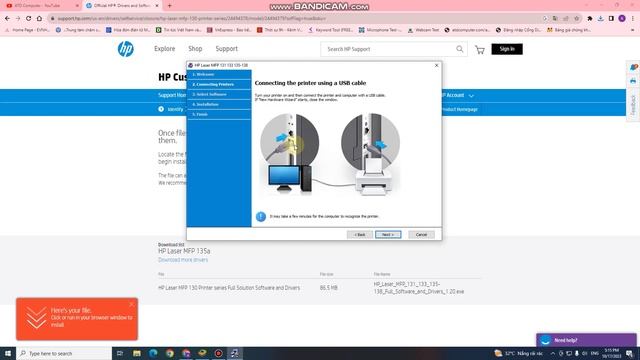Screen dimensions: 640x360
Task: Bookmark this page with star icon
Action: (x=576, y=18)
